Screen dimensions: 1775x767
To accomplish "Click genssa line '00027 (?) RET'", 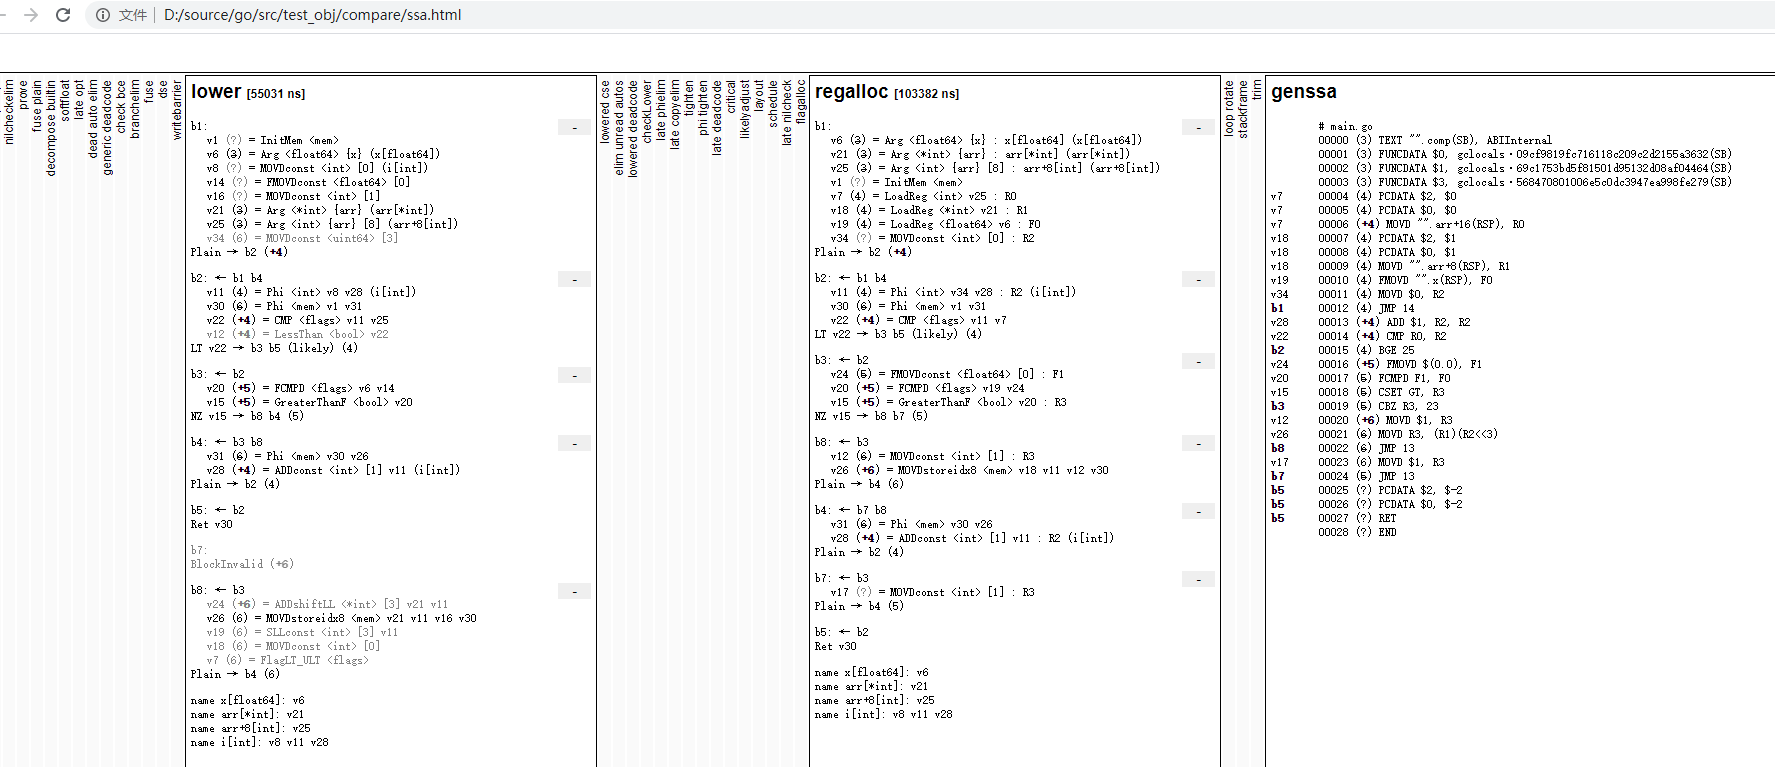I will 1357,518.
